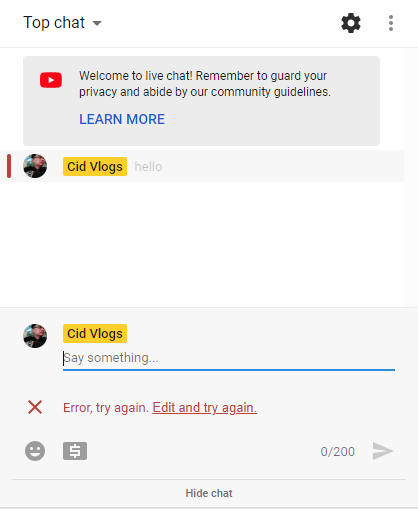
Task: Click the send message arrow icon
Action: 383,451
